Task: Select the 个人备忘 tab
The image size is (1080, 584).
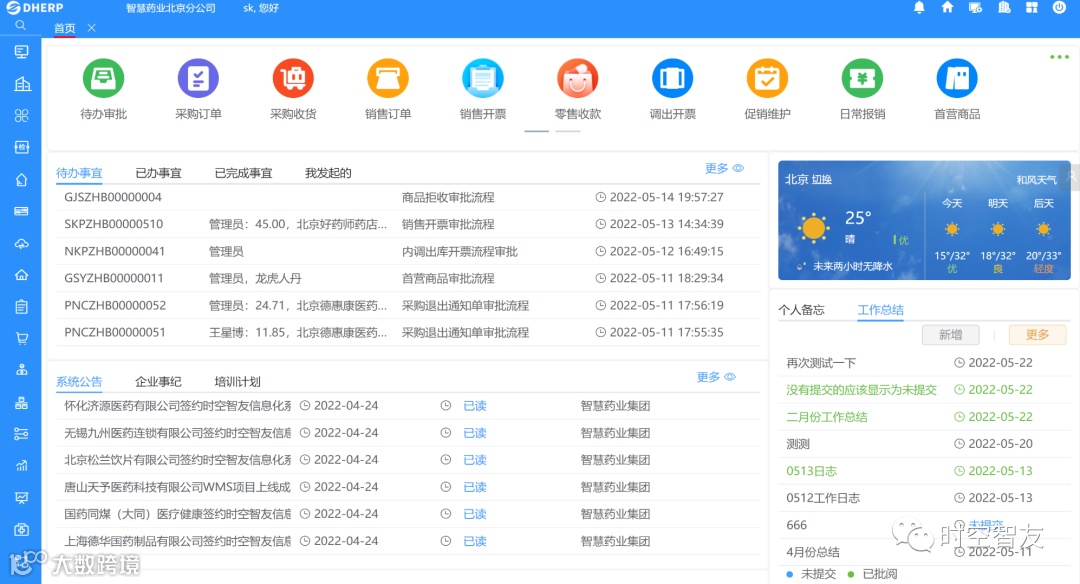Action: pos(801,310)
